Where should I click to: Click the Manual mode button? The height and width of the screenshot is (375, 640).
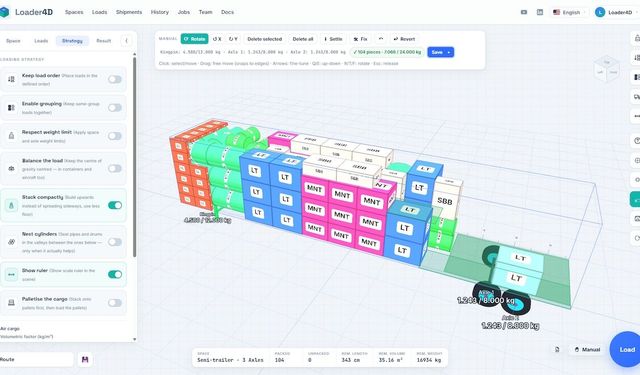pyautogui.click(x=587, y=350)
